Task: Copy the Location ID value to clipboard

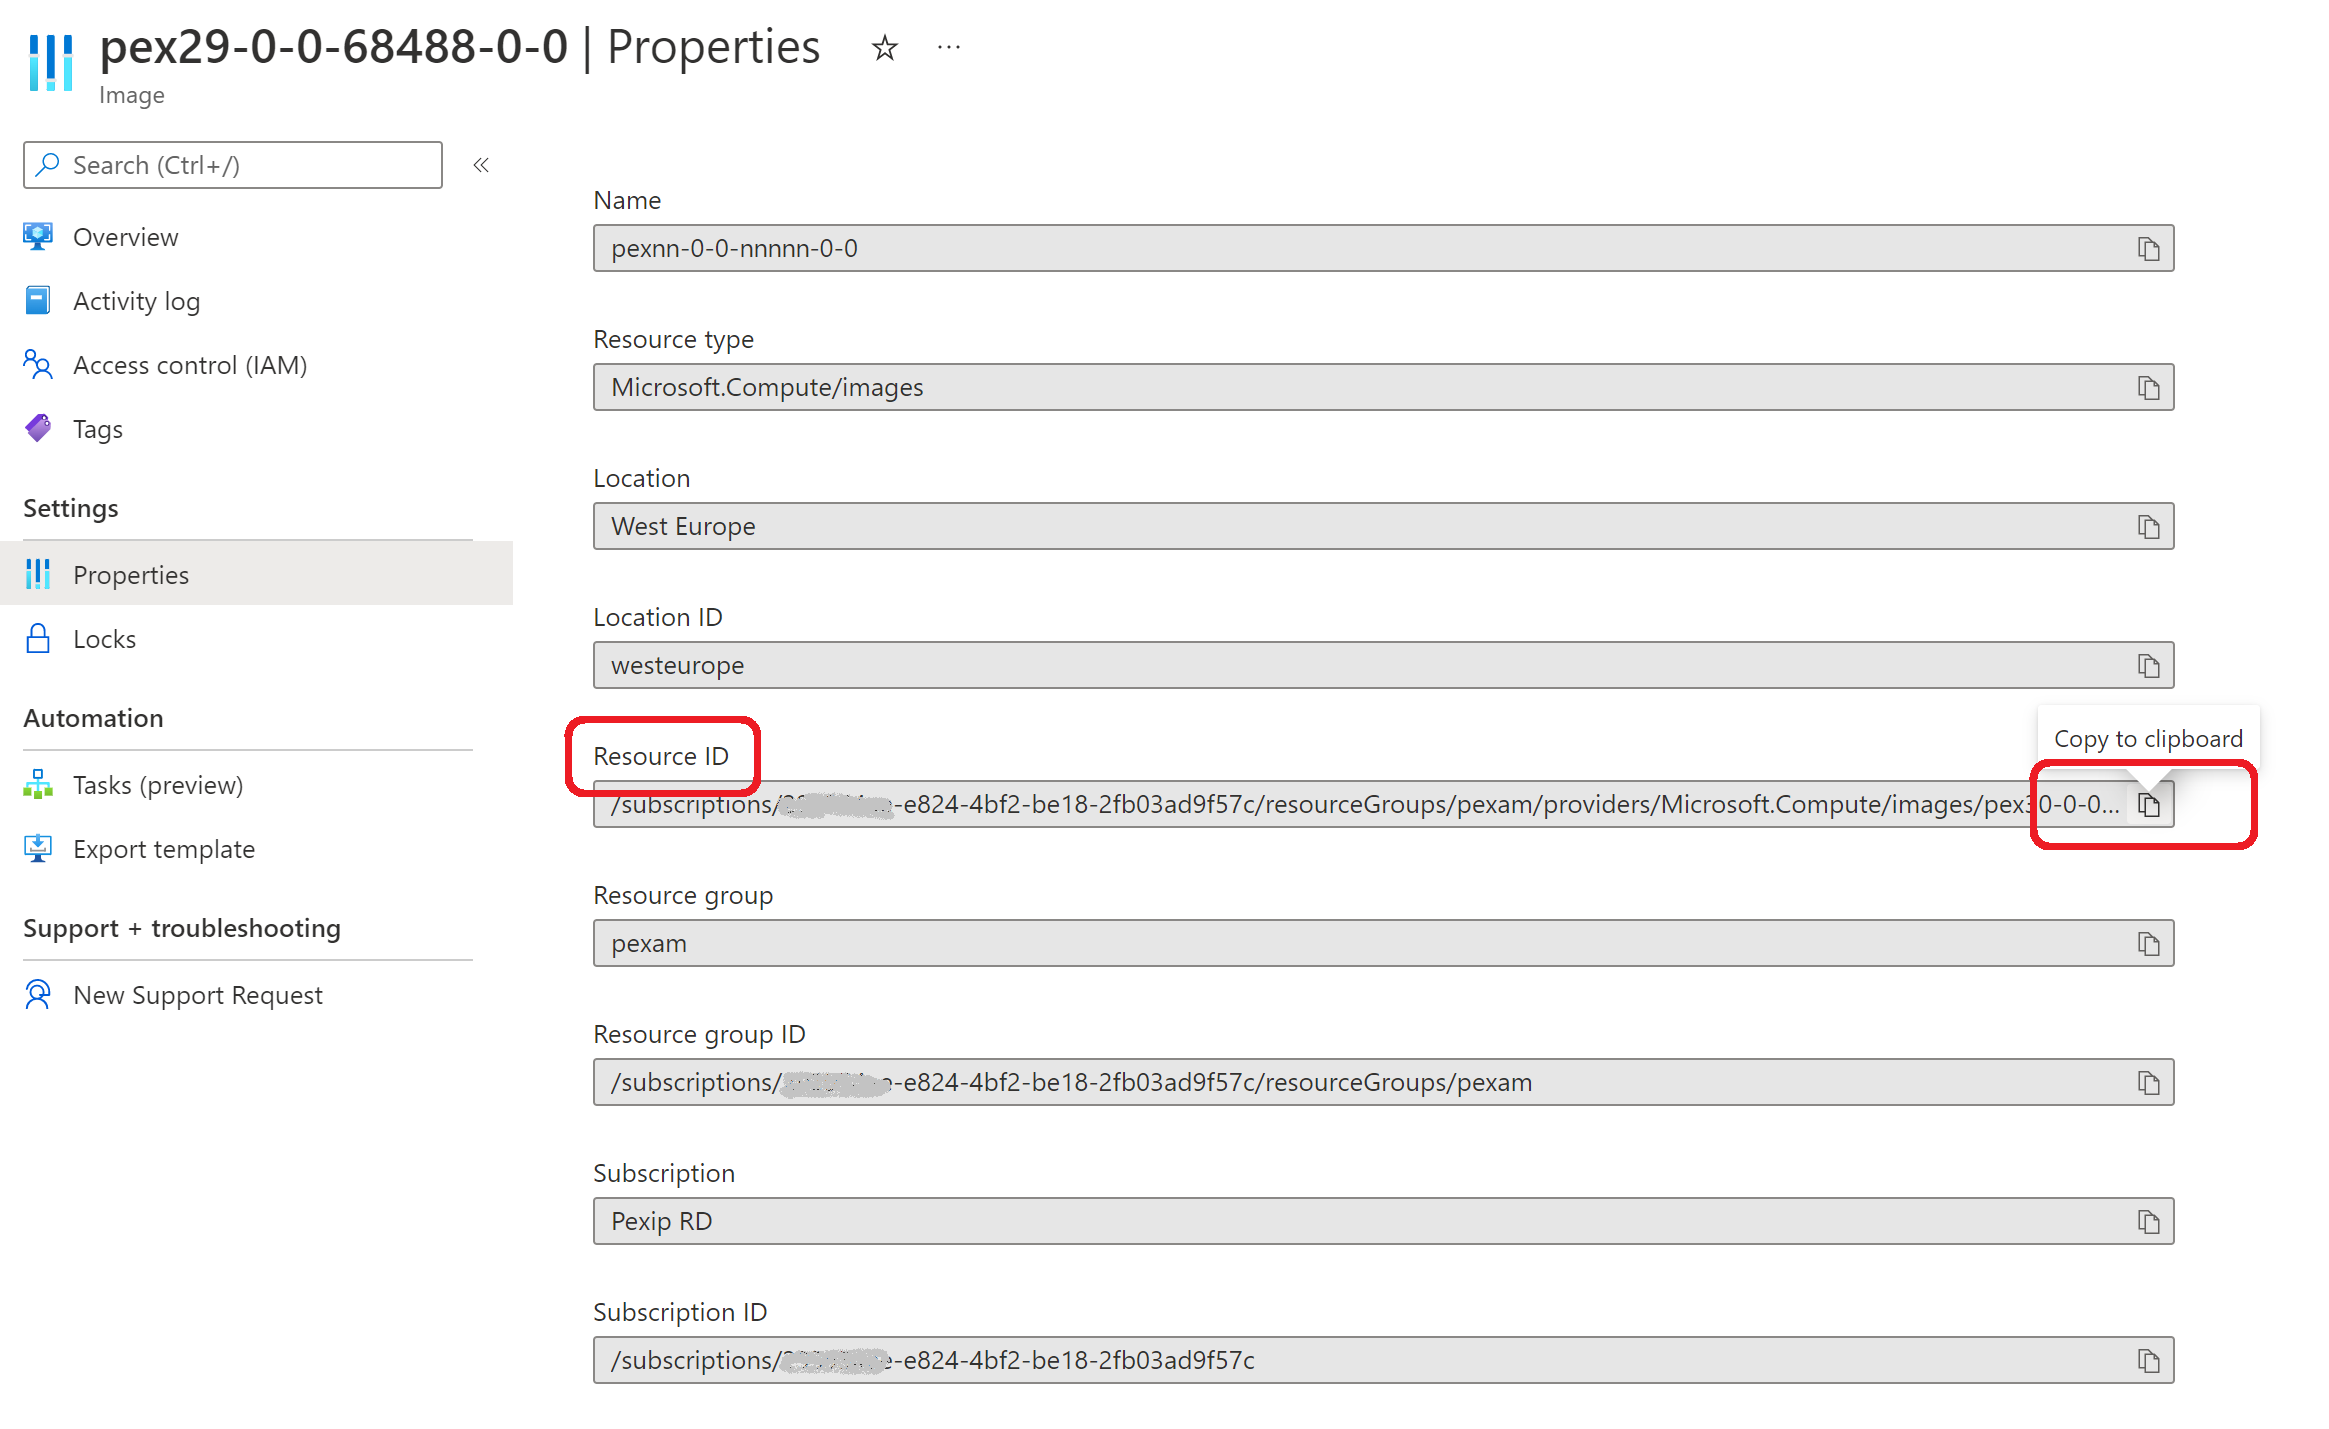Action: pyautogui.click(x=2148, y=666)
